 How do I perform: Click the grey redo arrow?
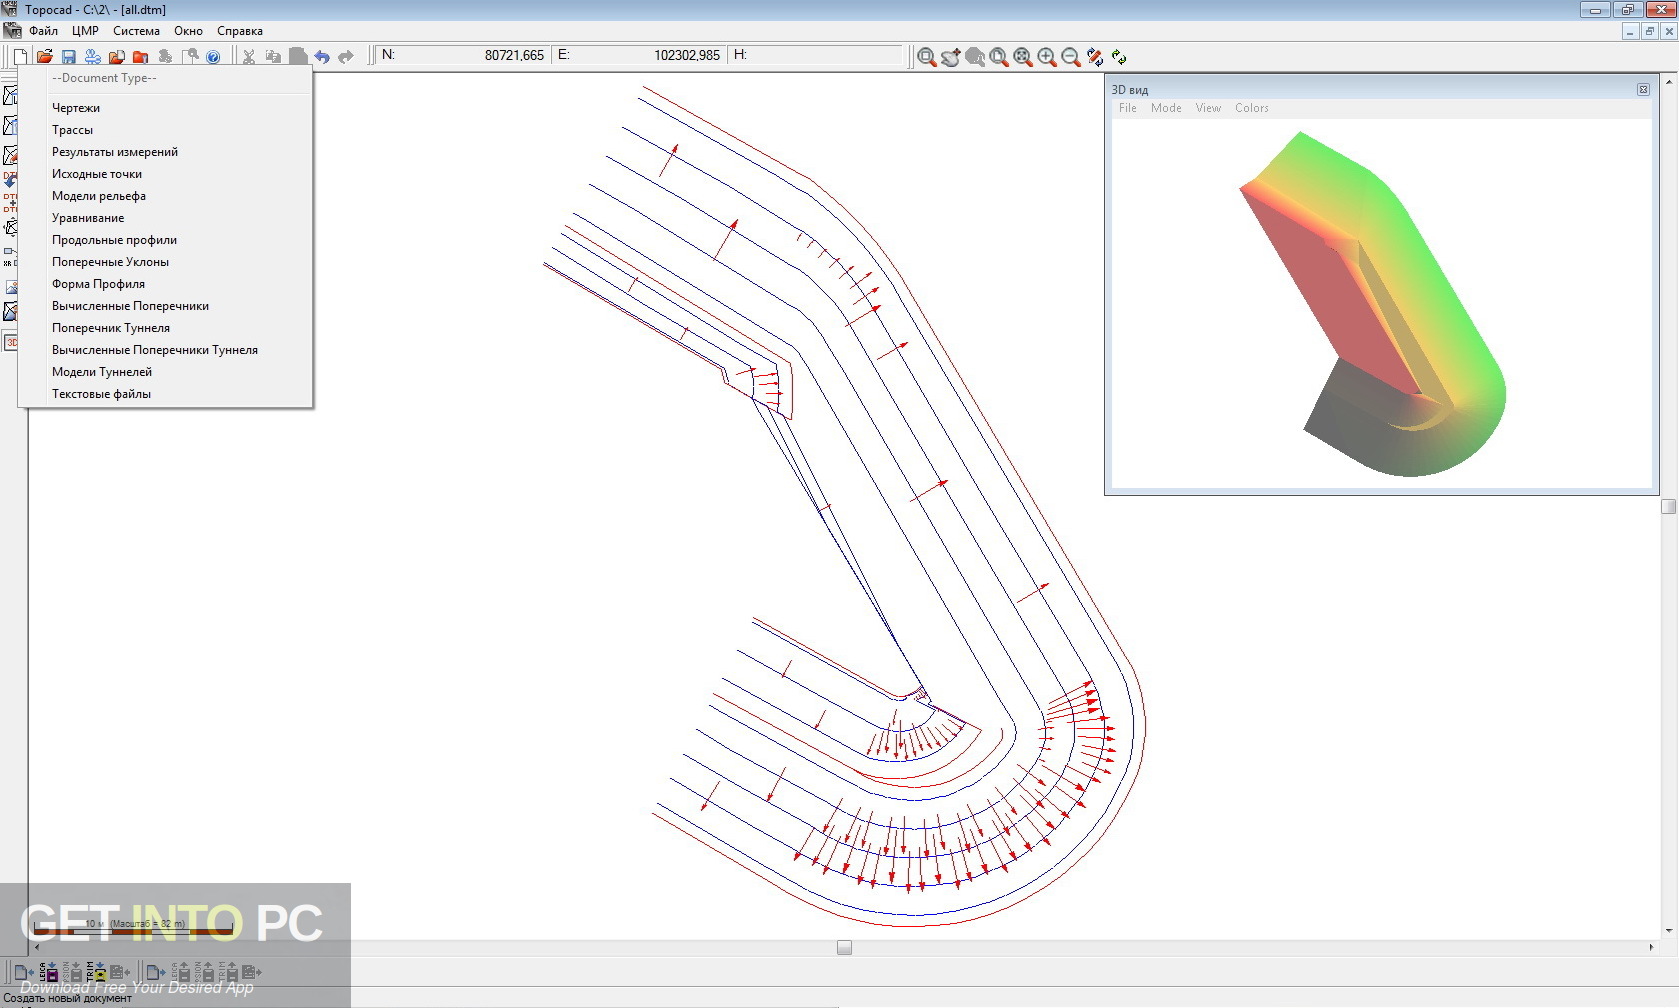(x=345, y=57)
